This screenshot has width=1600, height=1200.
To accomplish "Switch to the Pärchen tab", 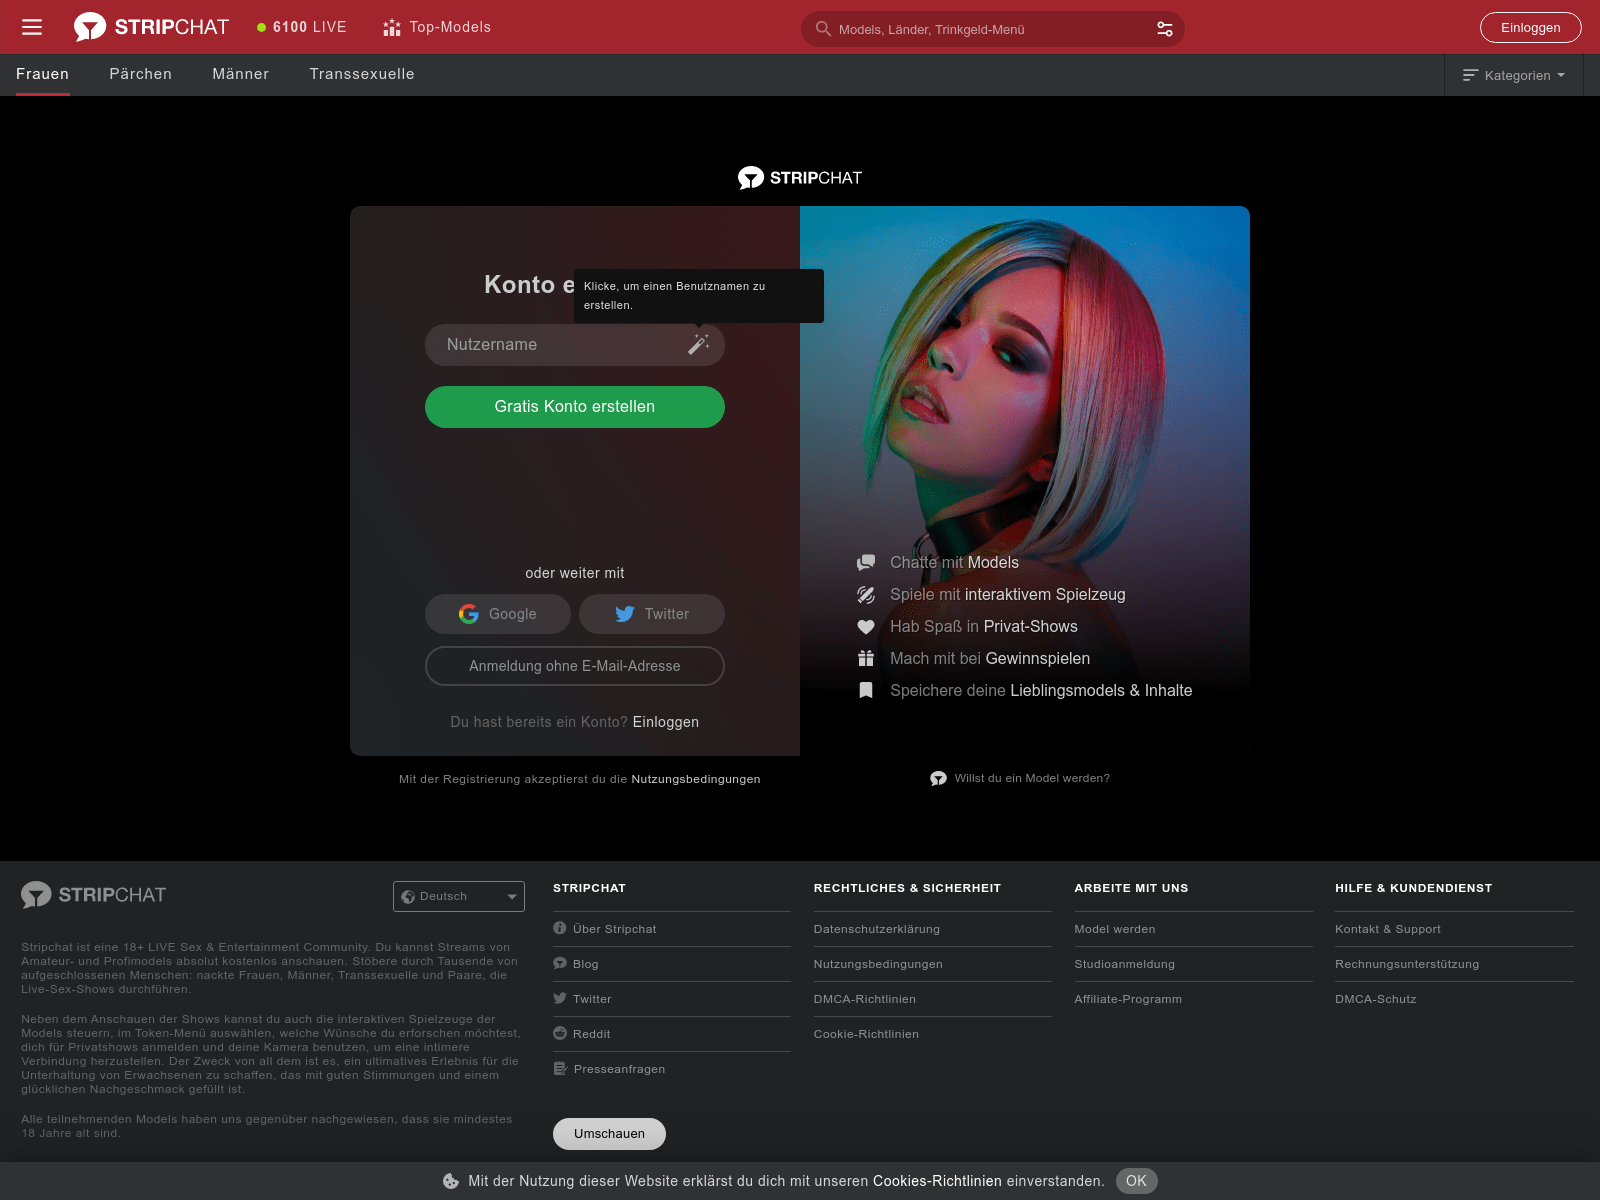I will tap(141, 74).
